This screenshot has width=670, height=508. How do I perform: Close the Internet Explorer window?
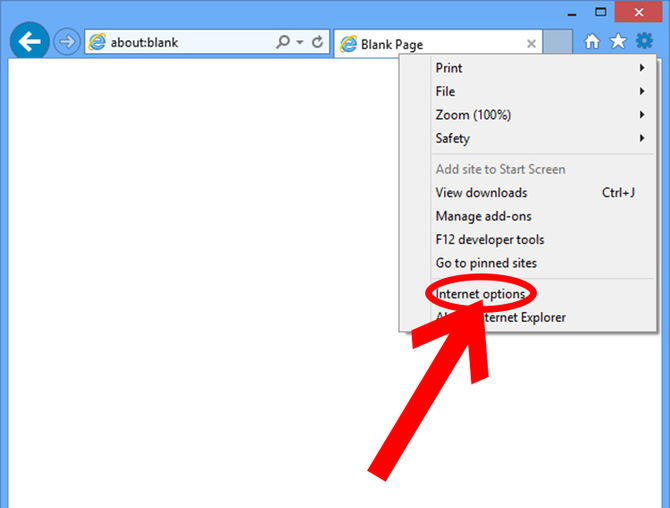click(639, 12)
